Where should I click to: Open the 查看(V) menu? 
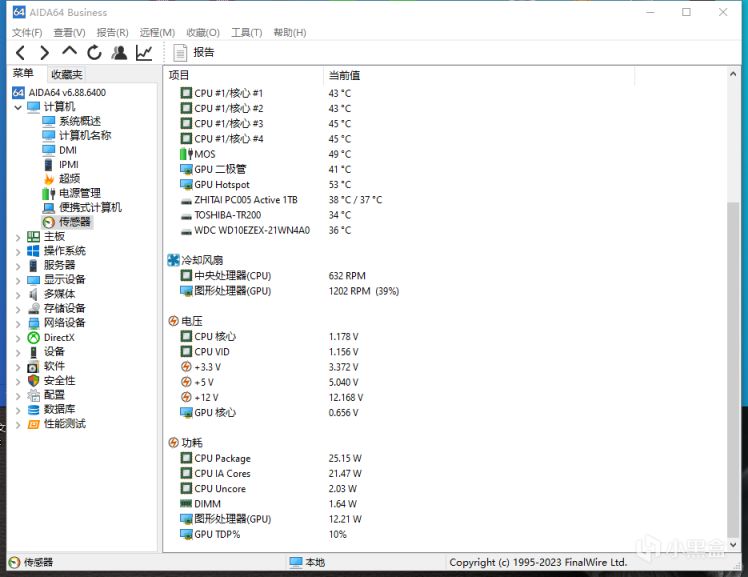pyautogui.click(x=70, y=32)
